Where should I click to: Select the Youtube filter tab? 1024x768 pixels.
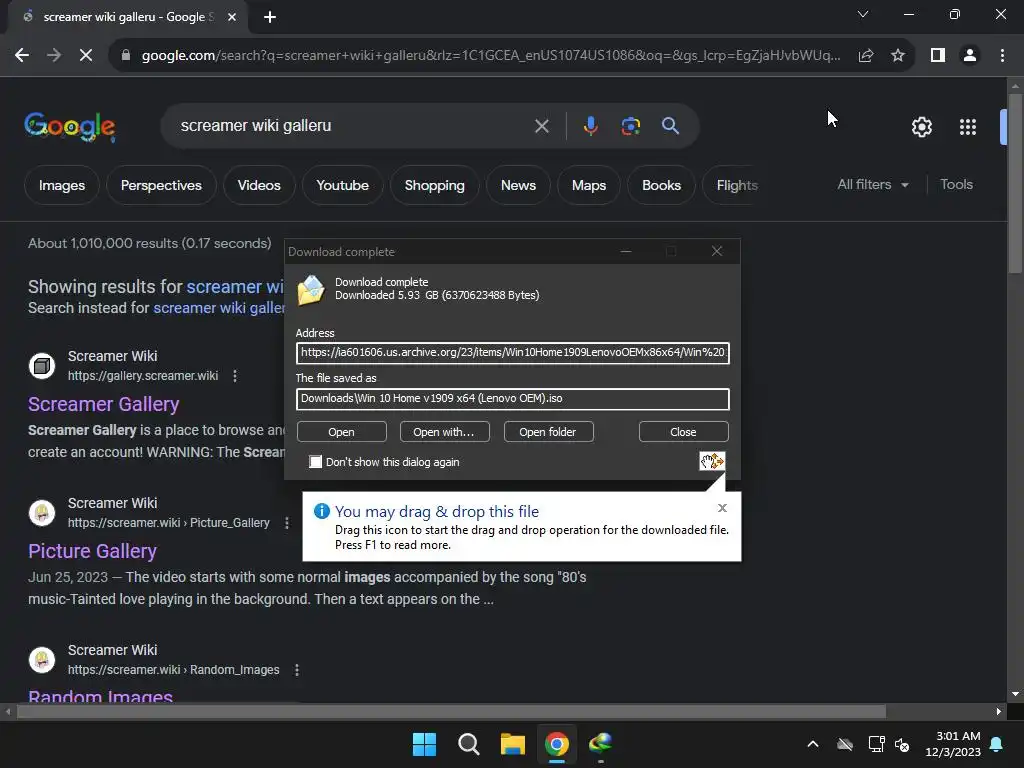pos(342,185)
